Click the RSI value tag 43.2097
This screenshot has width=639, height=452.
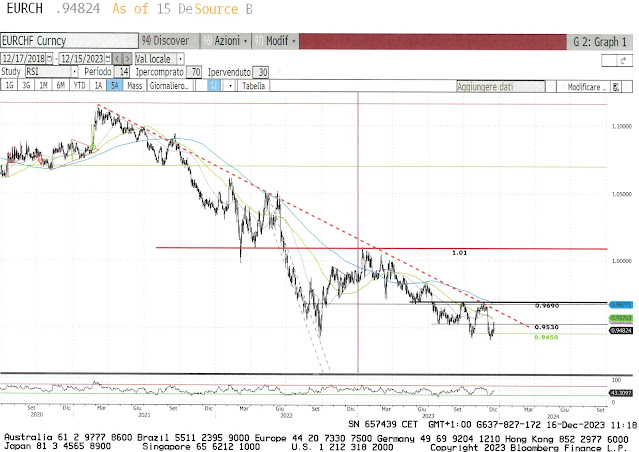(621, 393)
